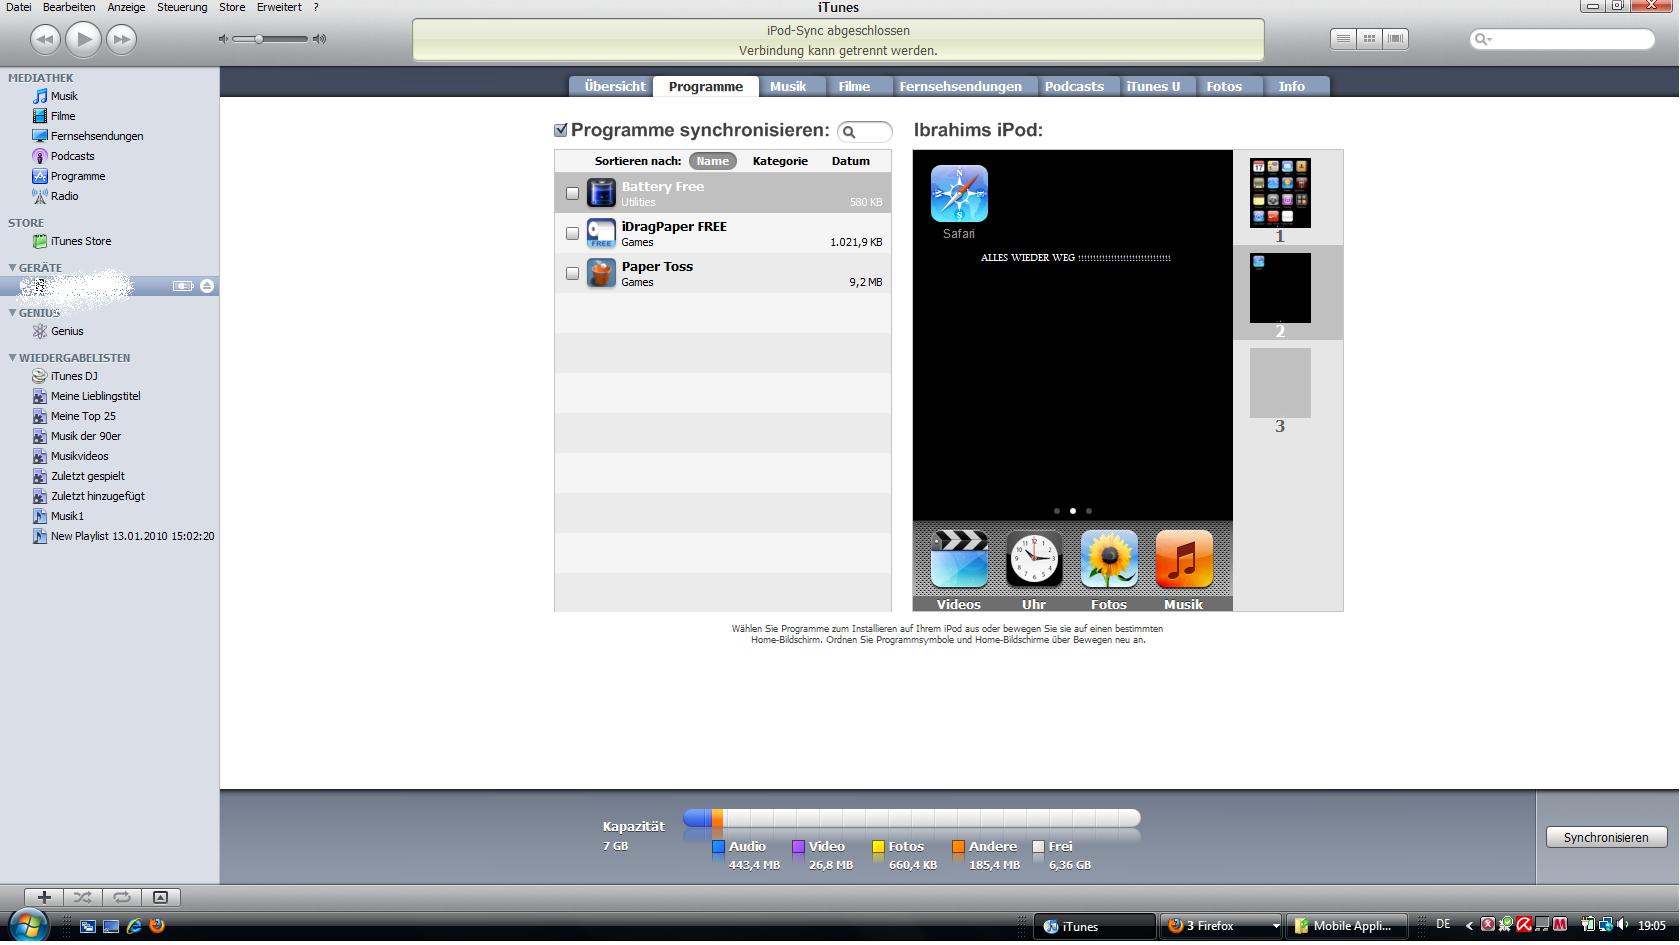Open the iTunes Store
1680x945 pixels.
80,241
